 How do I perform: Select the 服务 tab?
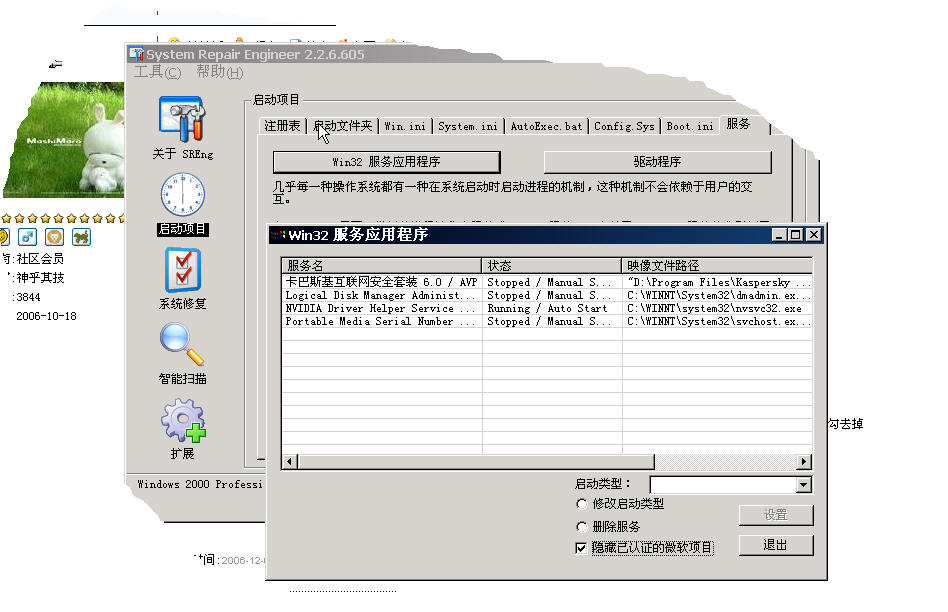click(x=738, y=124)
